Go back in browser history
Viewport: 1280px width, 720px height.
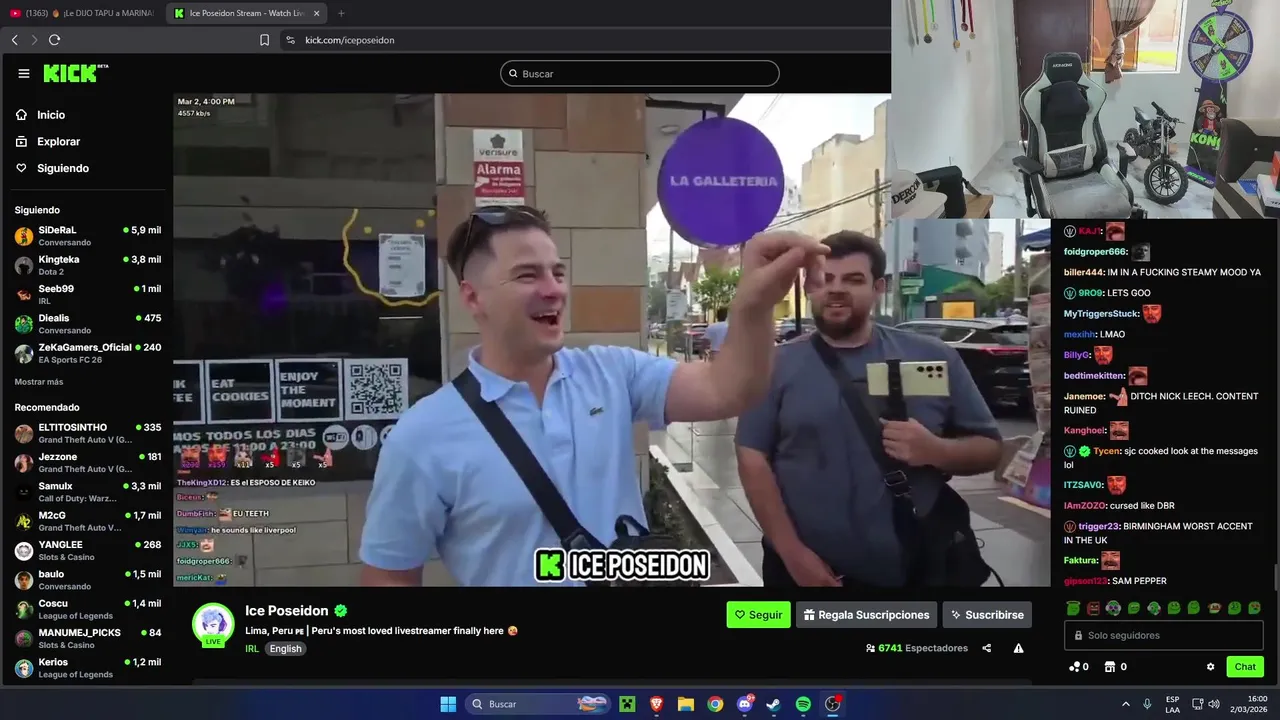[14, 40]
